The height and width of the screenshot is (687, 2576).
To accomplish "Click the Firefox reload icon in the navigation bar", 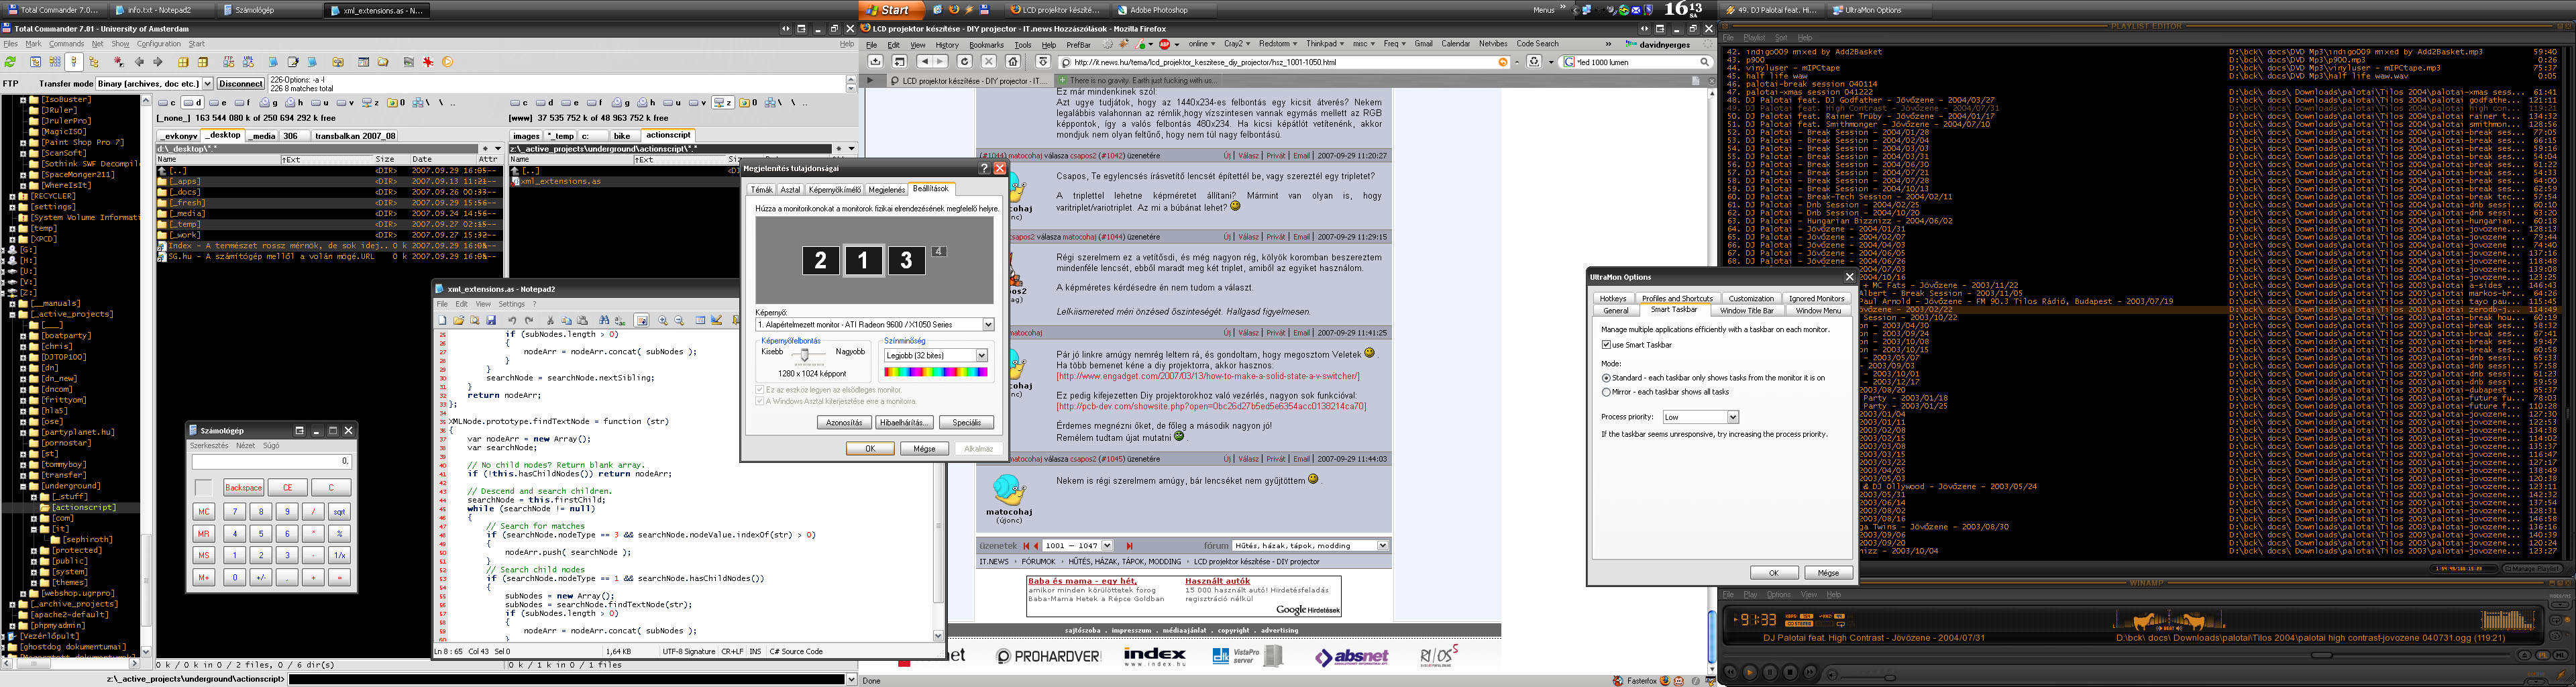I will pyautogui.click(x=965, y=62).
